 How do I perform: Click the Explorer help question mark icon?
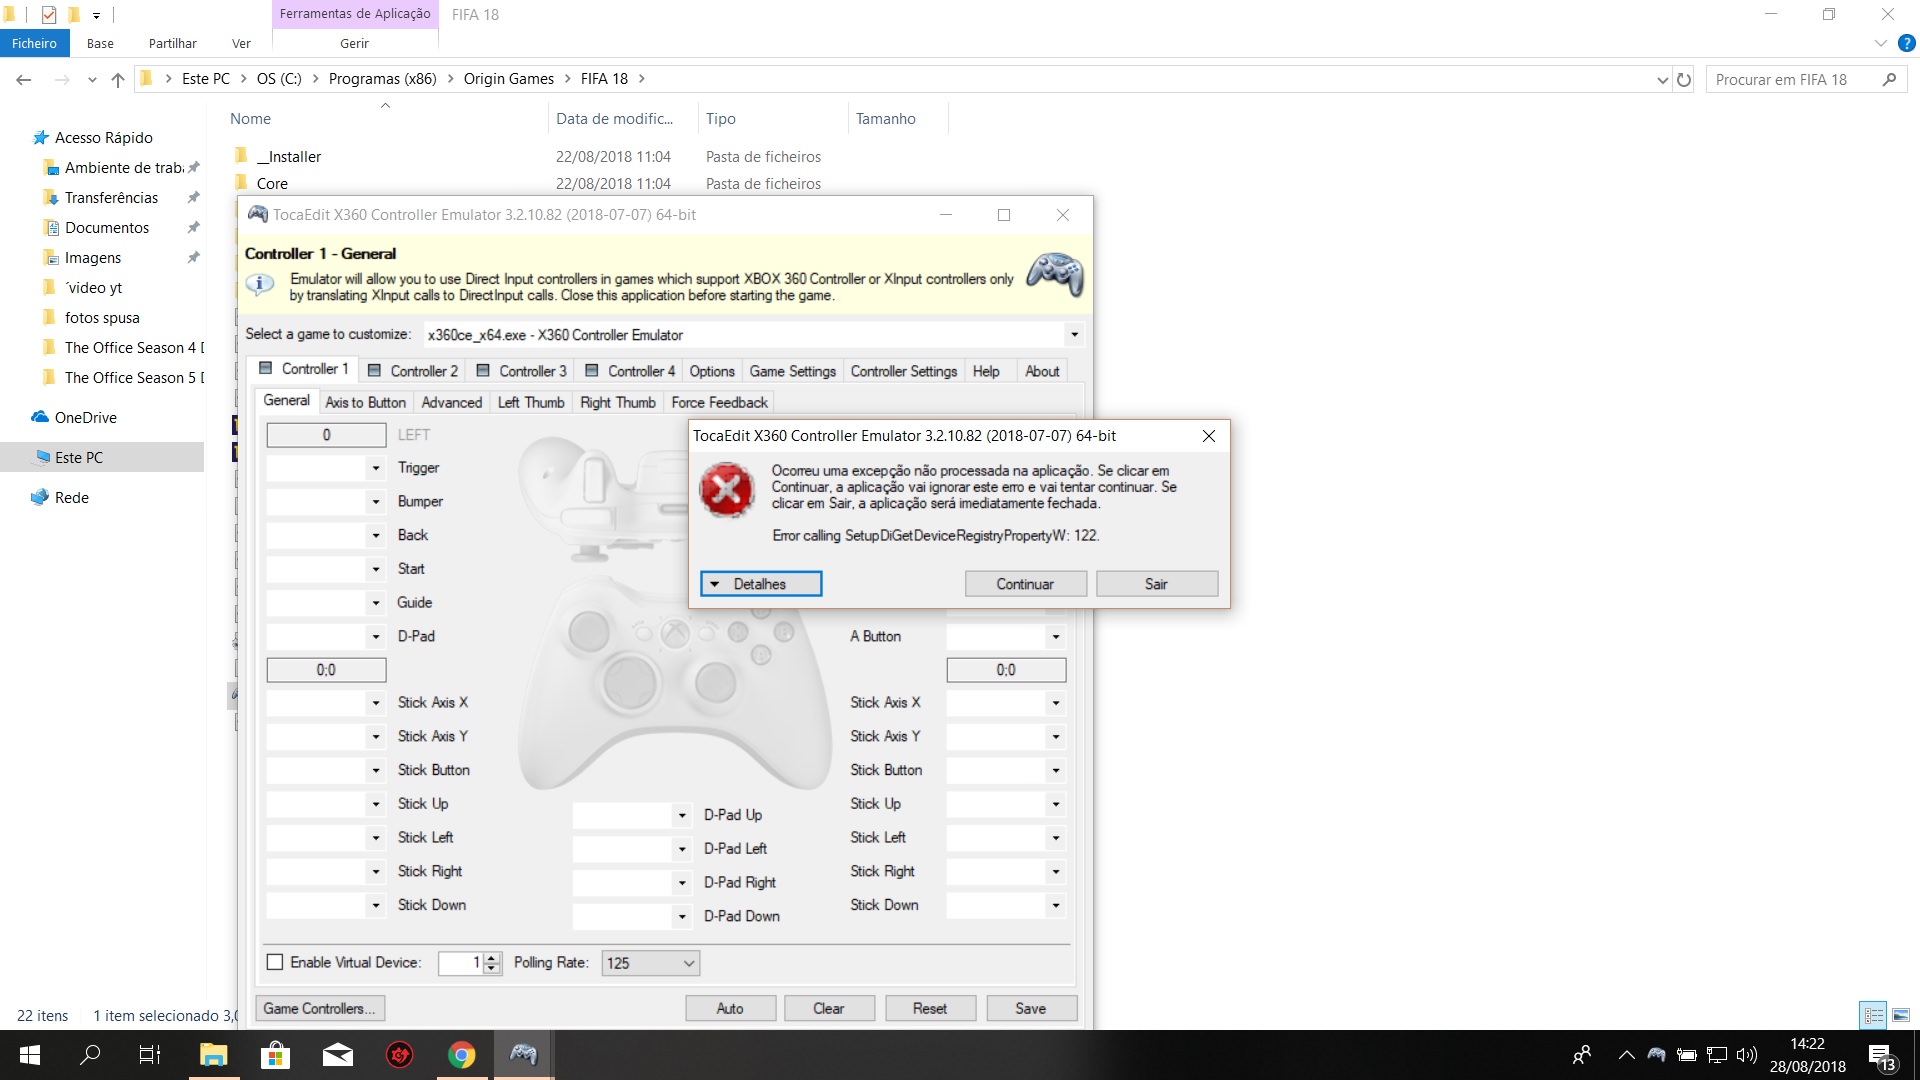click(1906, 43)
